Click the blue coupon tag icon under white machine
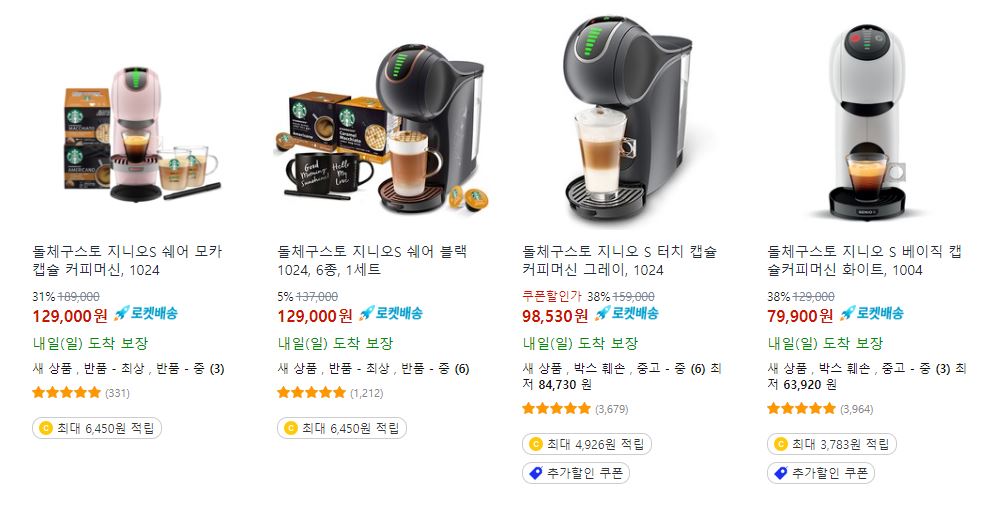The height and width of the screenshot is (513, 984). (780, 473)
